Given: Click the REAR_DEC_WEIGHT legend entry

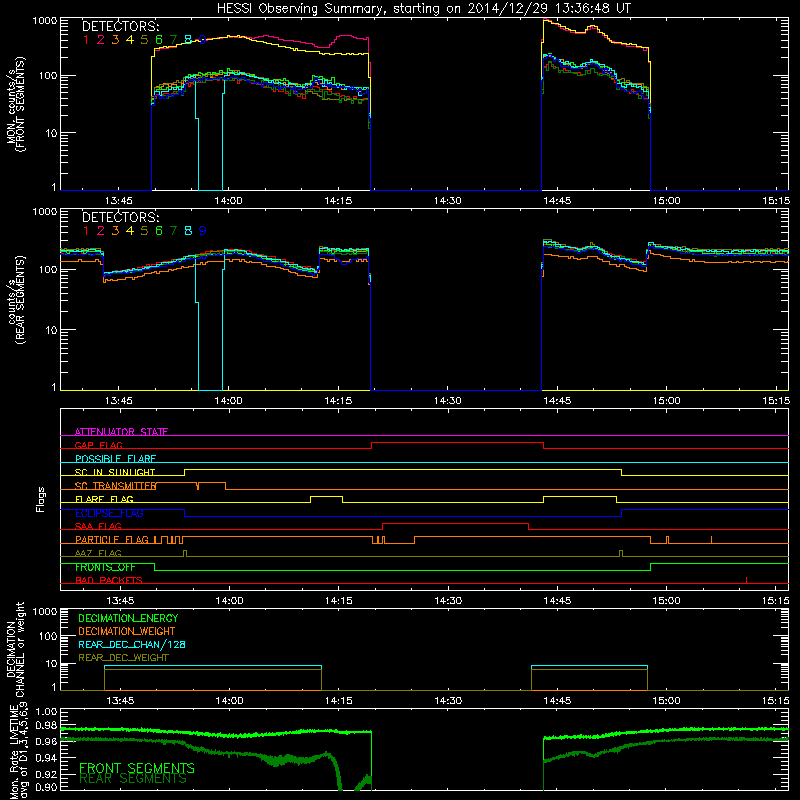Looking at the screenshot, I should pyautogui.click(x=123, y=658).
